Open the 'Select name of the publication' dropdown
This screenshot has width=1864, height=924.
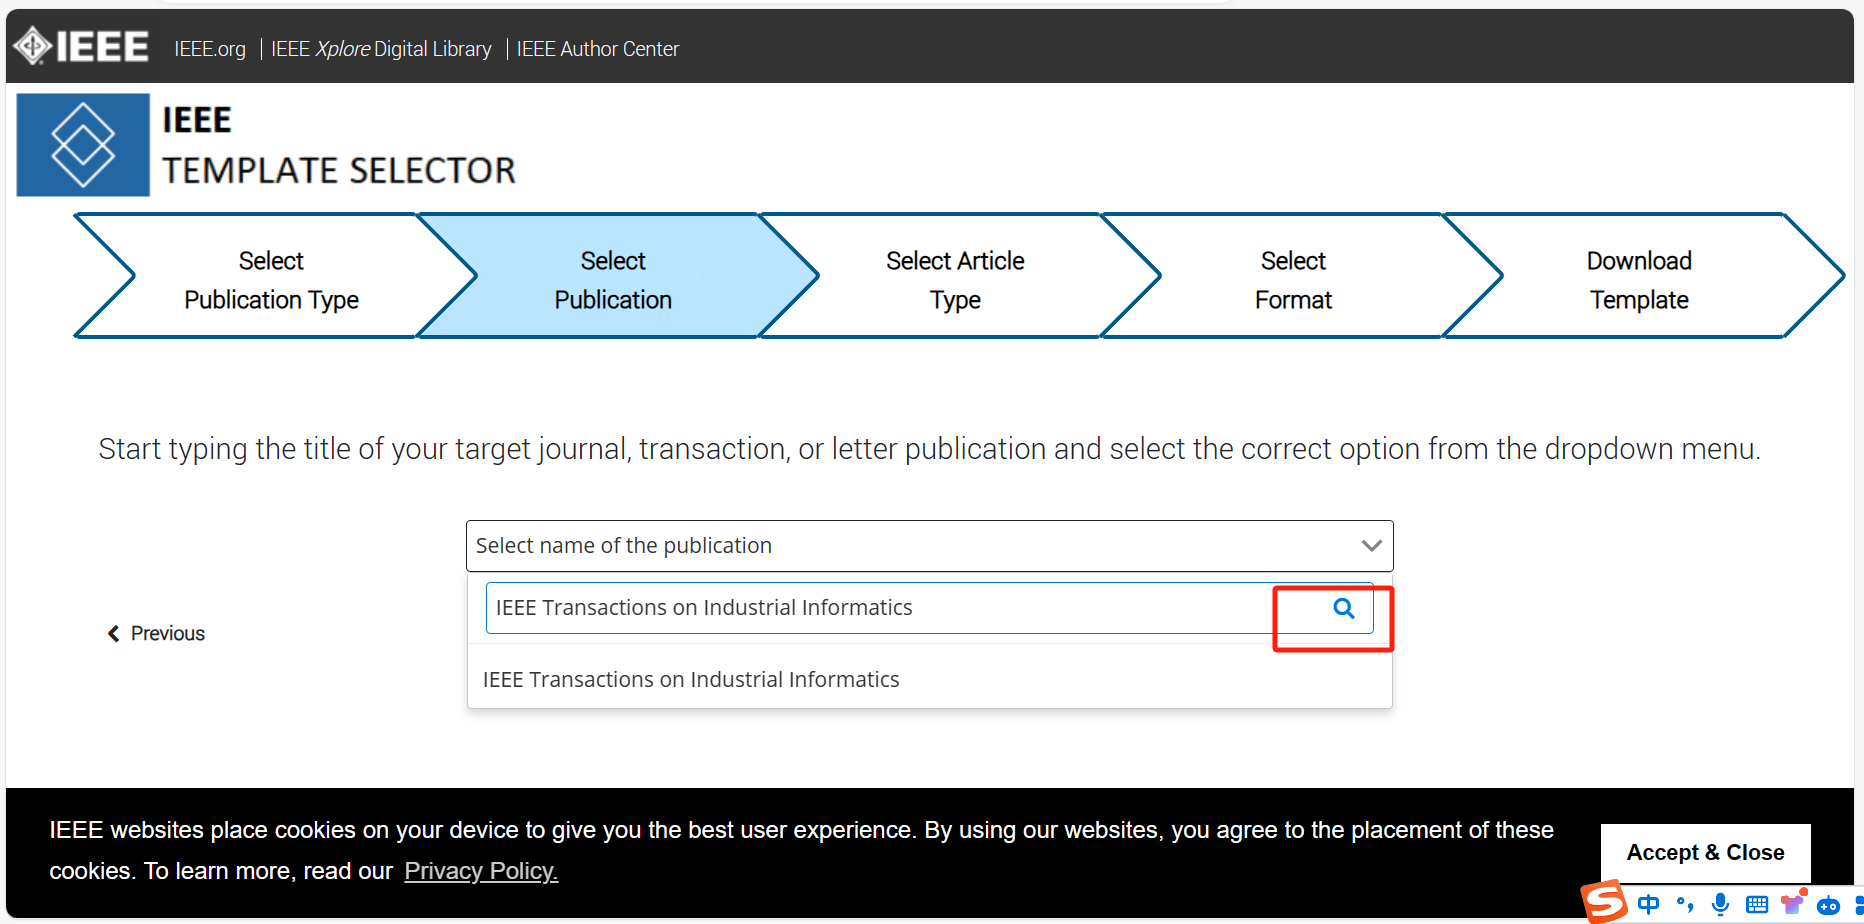pyautogui.click(x=930, y=546)
